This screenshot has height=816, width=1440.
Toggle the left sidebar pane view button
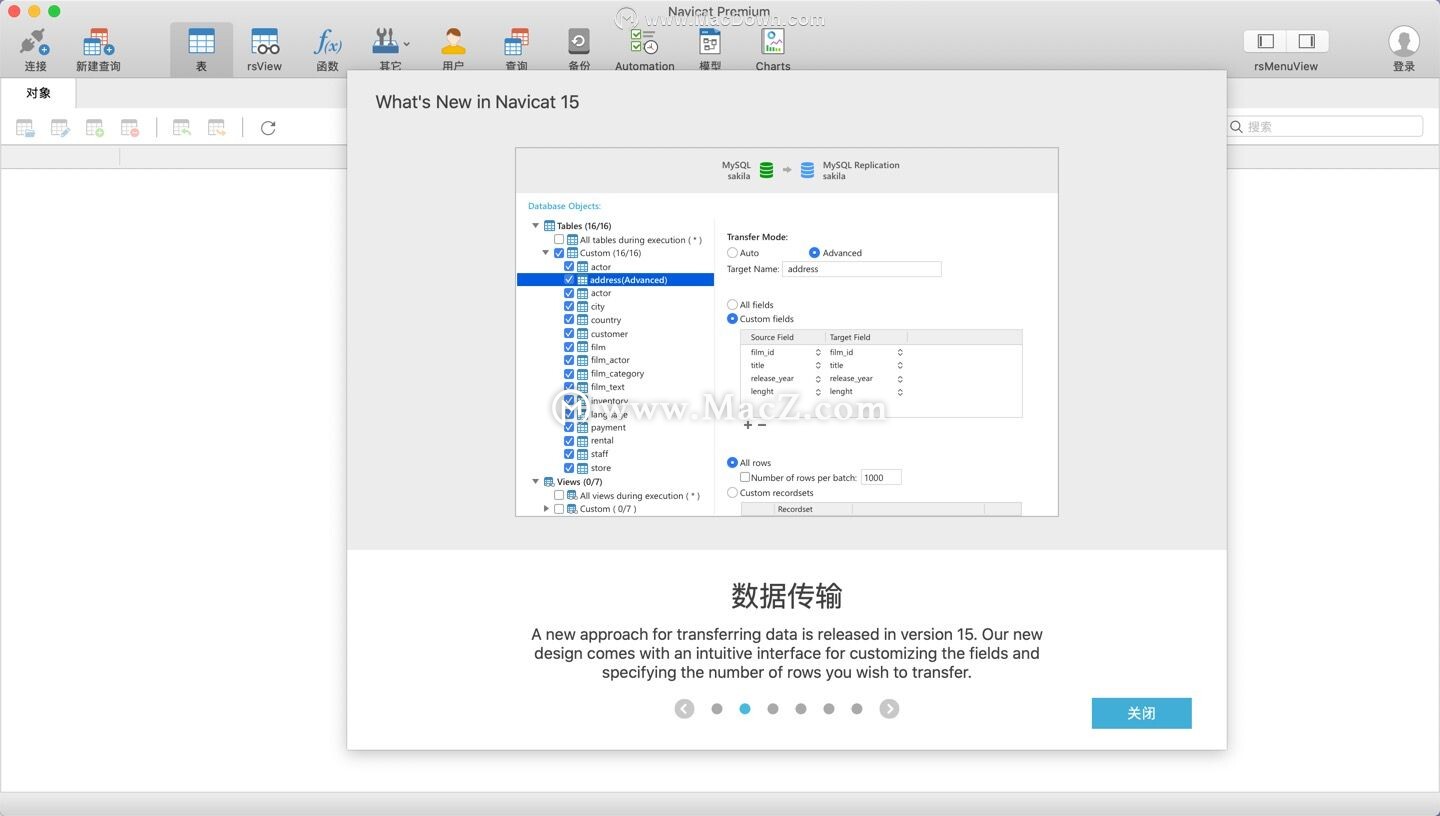pyautogui.click(x=1265, y=41)
